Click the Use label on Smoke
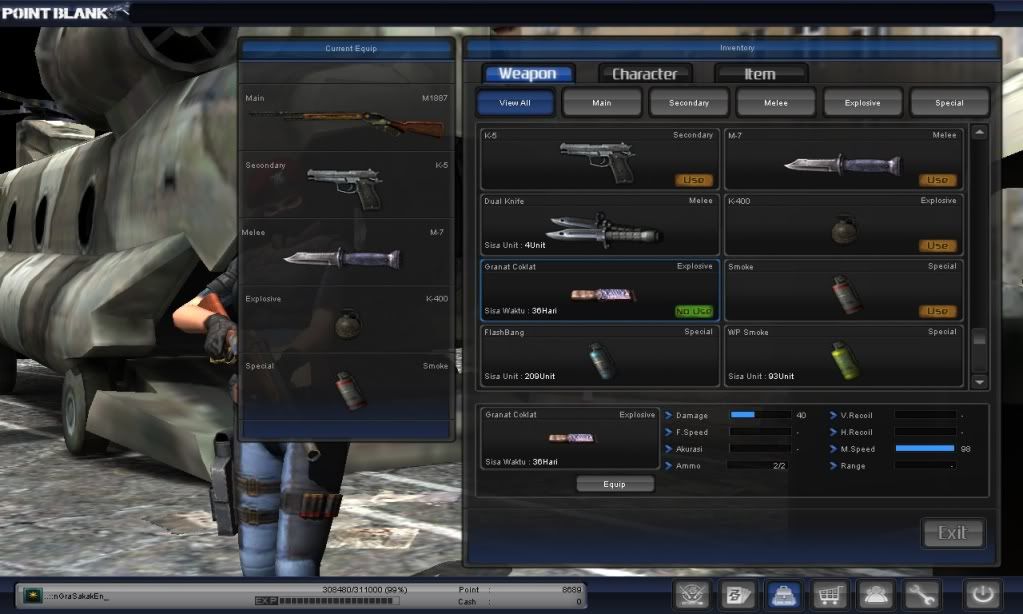This screenshot has width=1023, height=614. pyautogui.click(x=938, y=311)
